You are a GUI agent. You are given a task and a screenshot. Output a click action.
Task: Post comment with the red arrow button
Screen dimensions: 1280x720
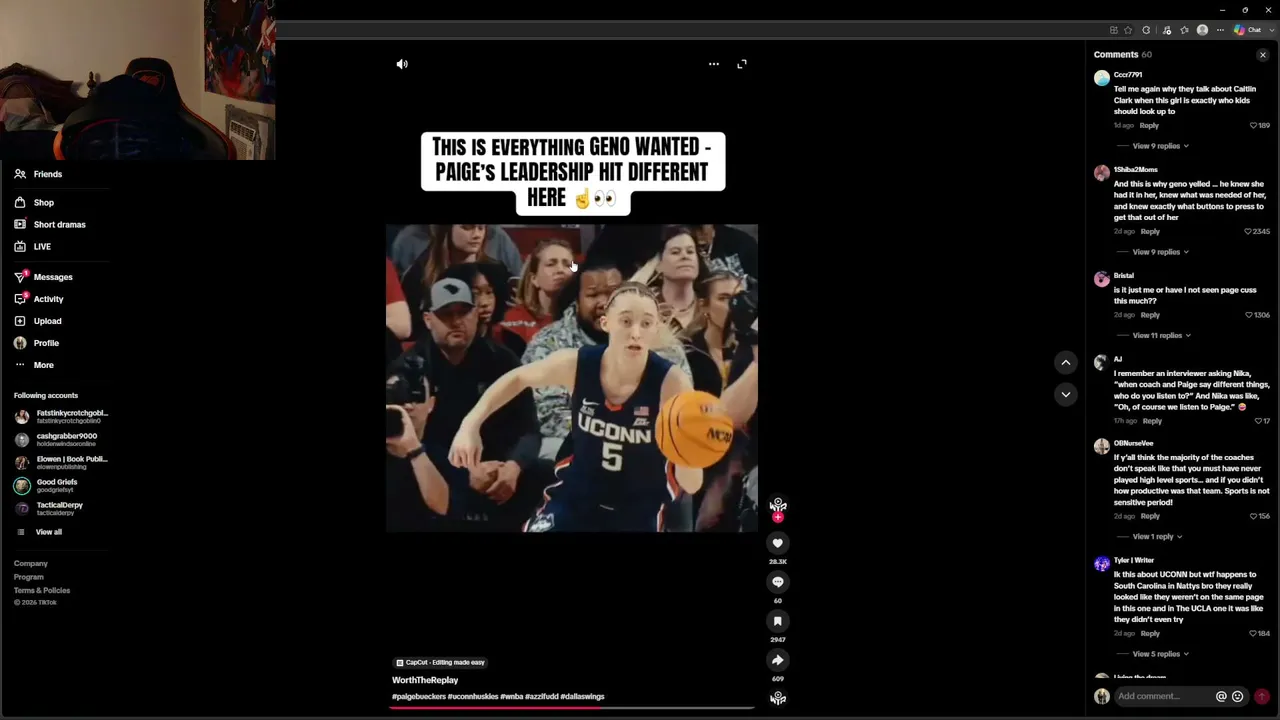pos(1262,696)
